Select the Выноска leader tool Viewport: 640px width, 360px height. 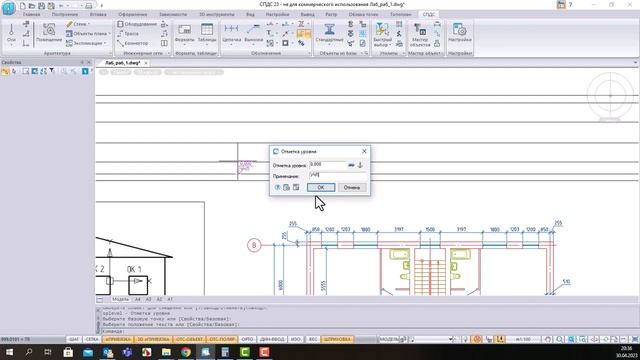tap(253, 33)
